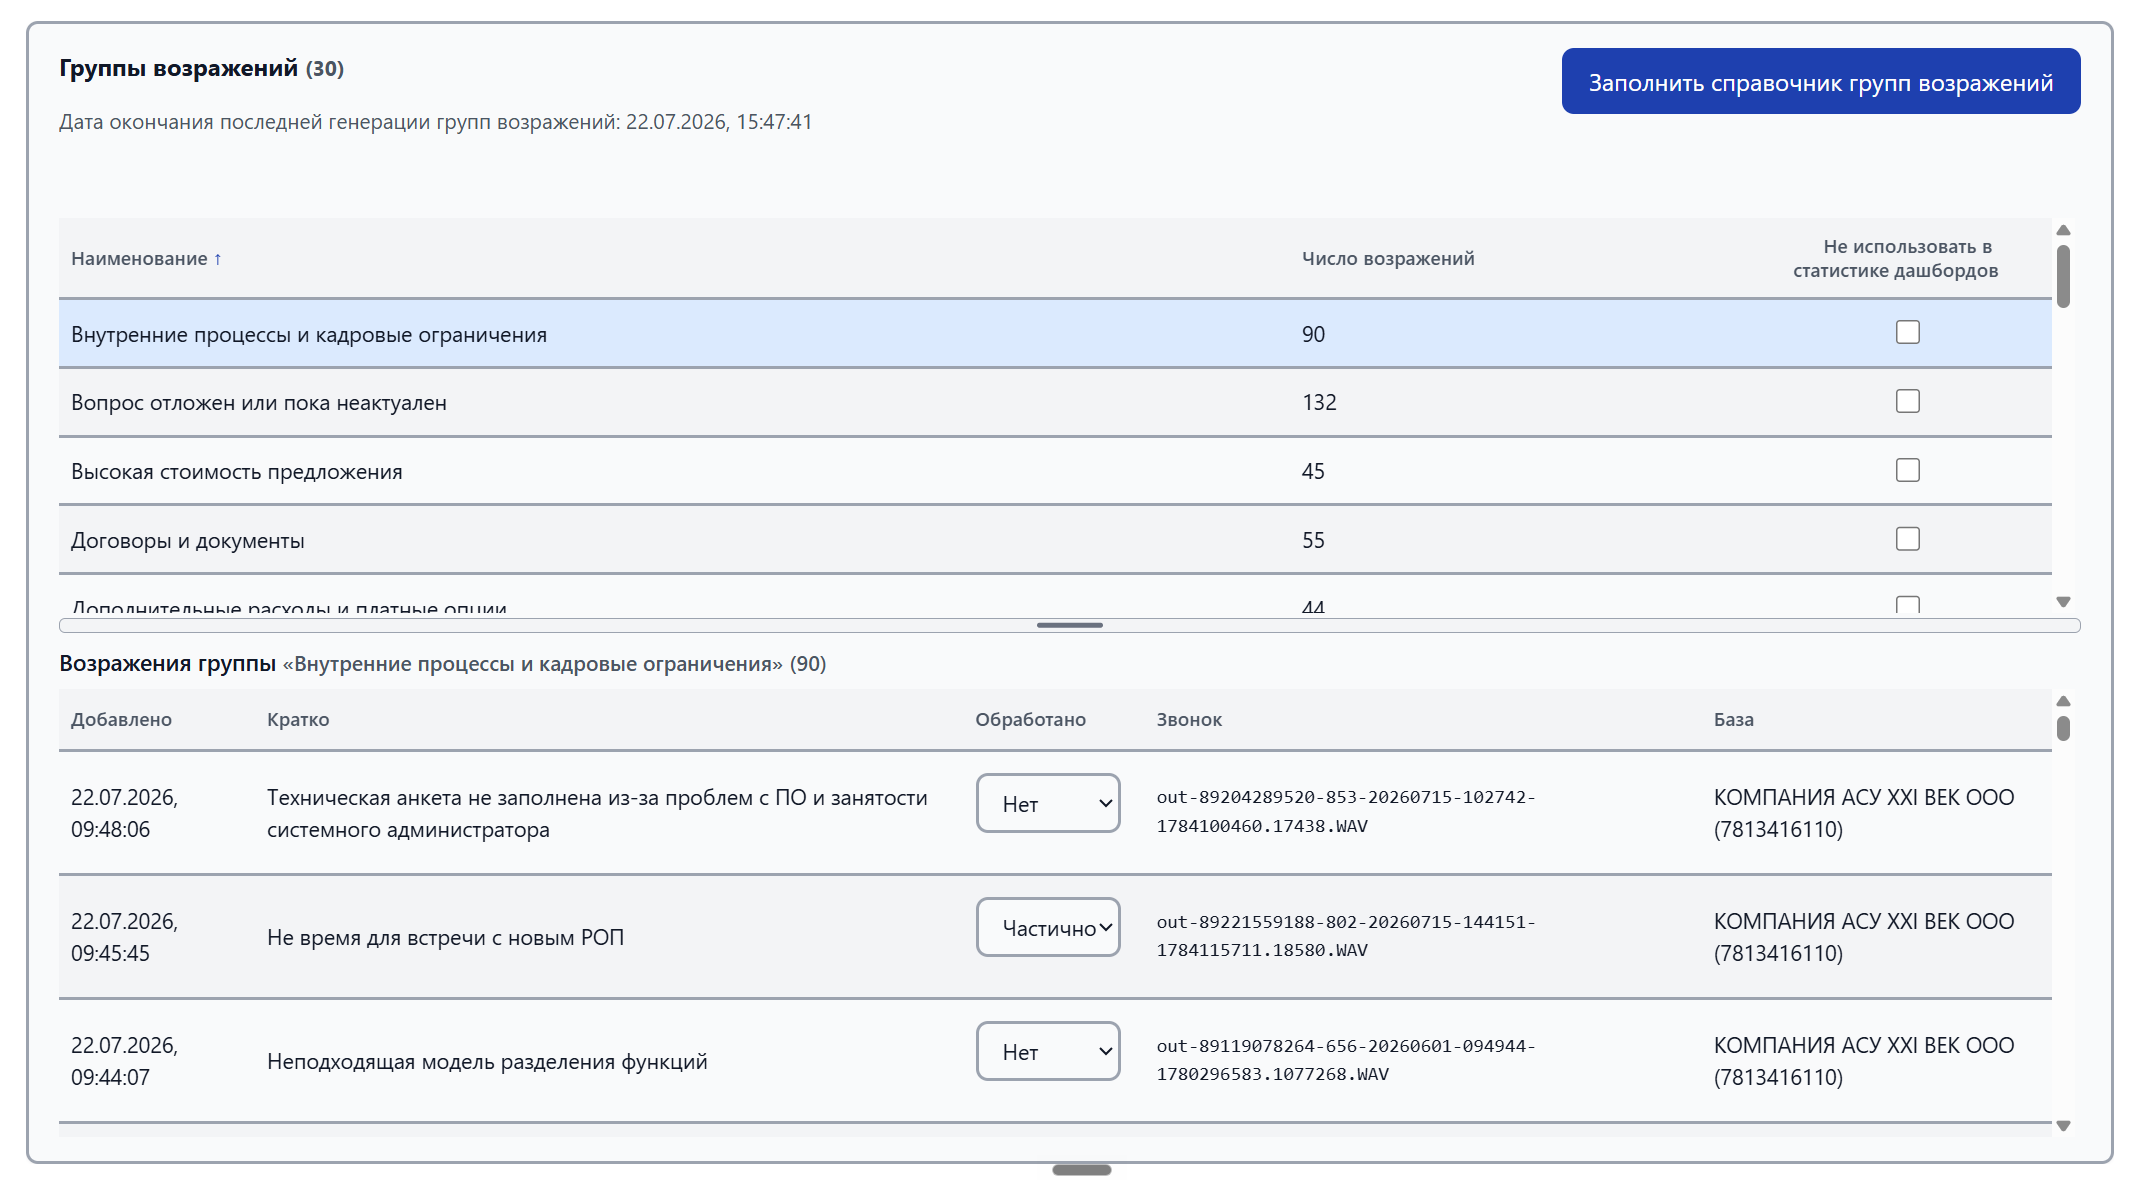Click the База cell in the 09:44:07 row
Viewport: 2156px width, 1180px height.
pyautogui.click(x=1864, y=1061)
